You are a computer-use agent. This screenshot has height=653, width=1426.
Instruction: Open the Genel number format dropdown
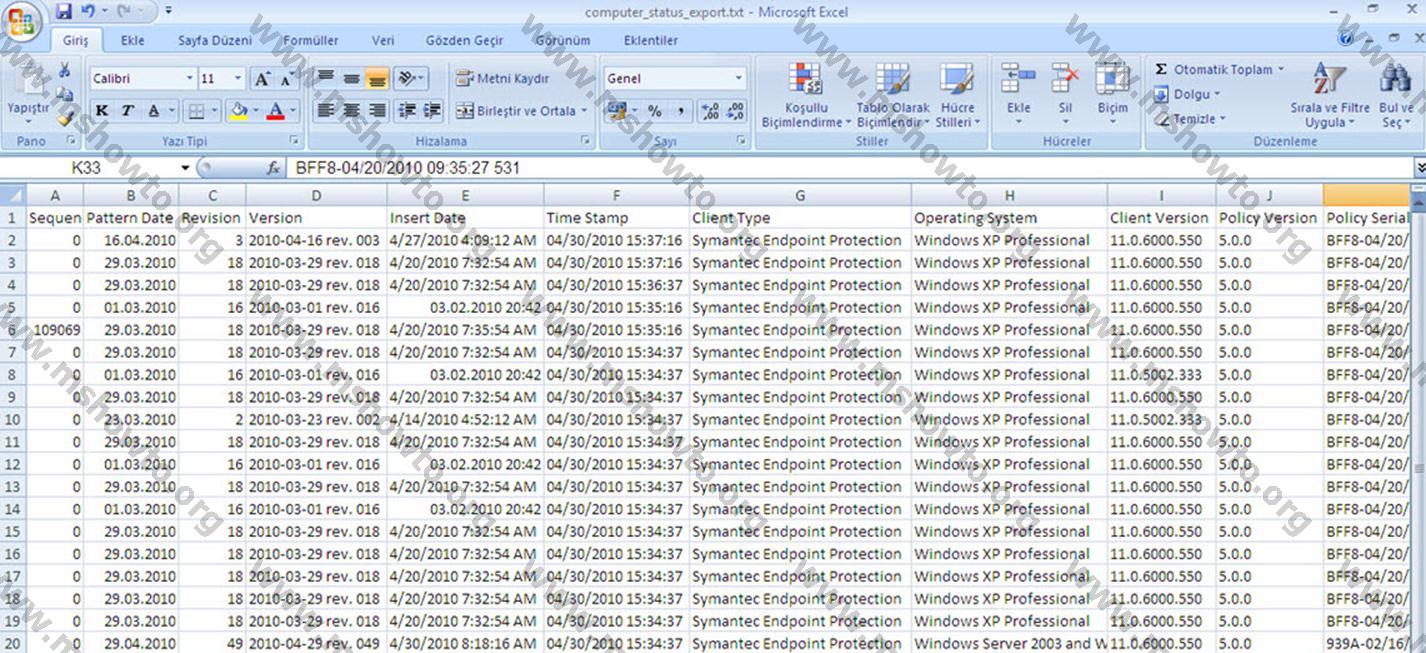coord(738,78)
